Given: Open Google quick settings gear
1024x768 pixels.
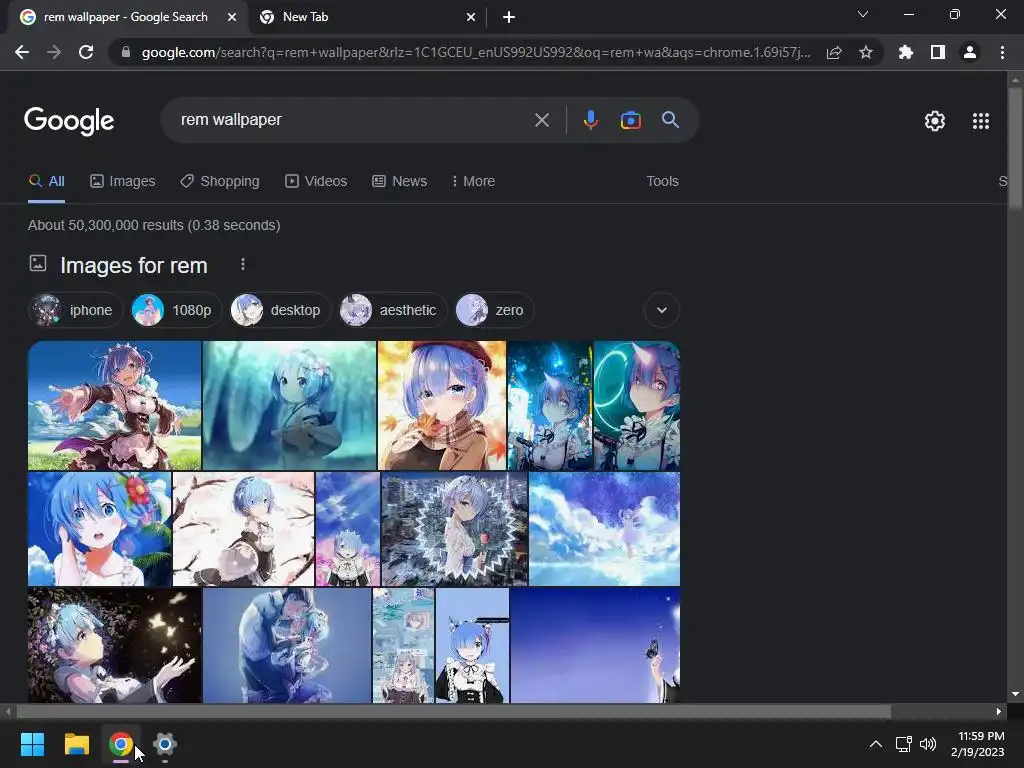Looking at the screenshot, I should click(x=935, y=121).
